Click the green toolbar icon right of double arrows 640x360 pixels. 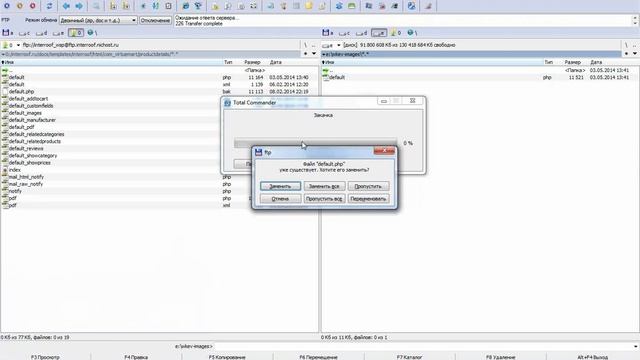351,6
